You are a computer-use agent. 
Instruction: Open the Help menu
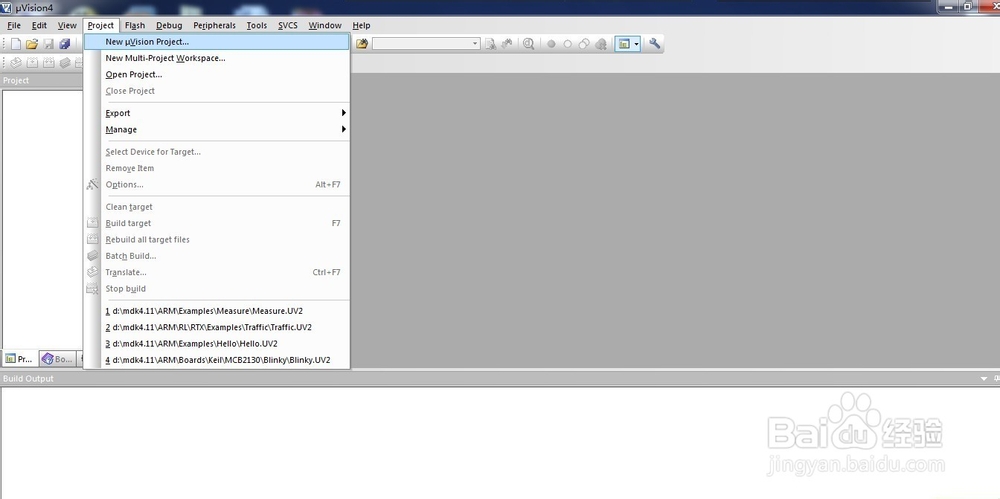[x=362, y=26]
